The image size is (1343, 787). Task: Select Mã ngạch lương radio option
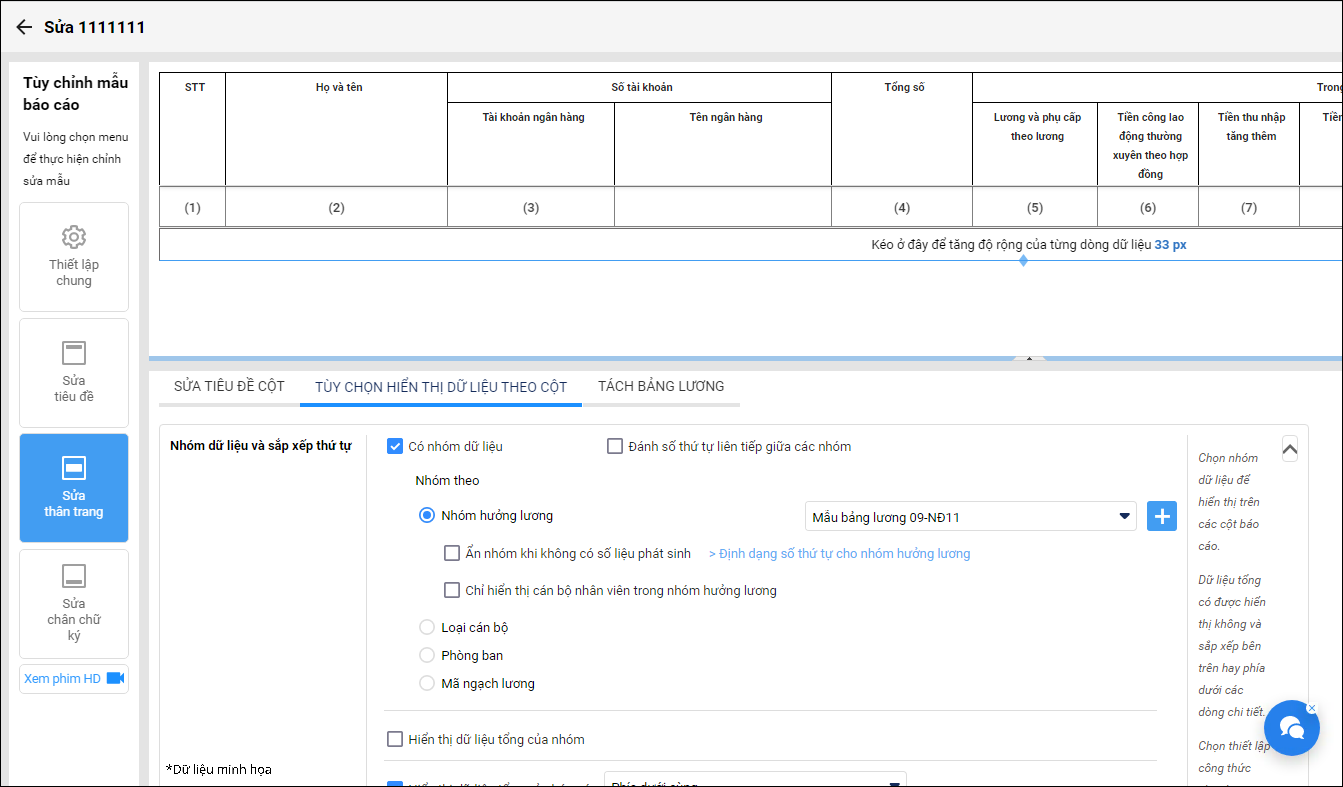tap(427, 683)
